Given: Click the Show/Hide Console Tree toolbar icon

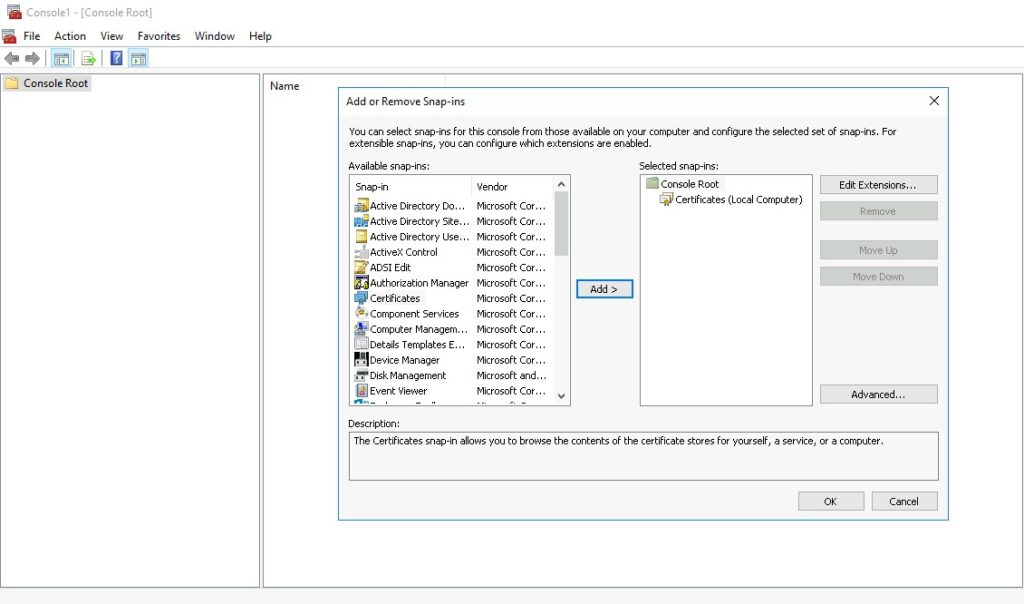Looking at the screenshot, I should pos(62,59).
